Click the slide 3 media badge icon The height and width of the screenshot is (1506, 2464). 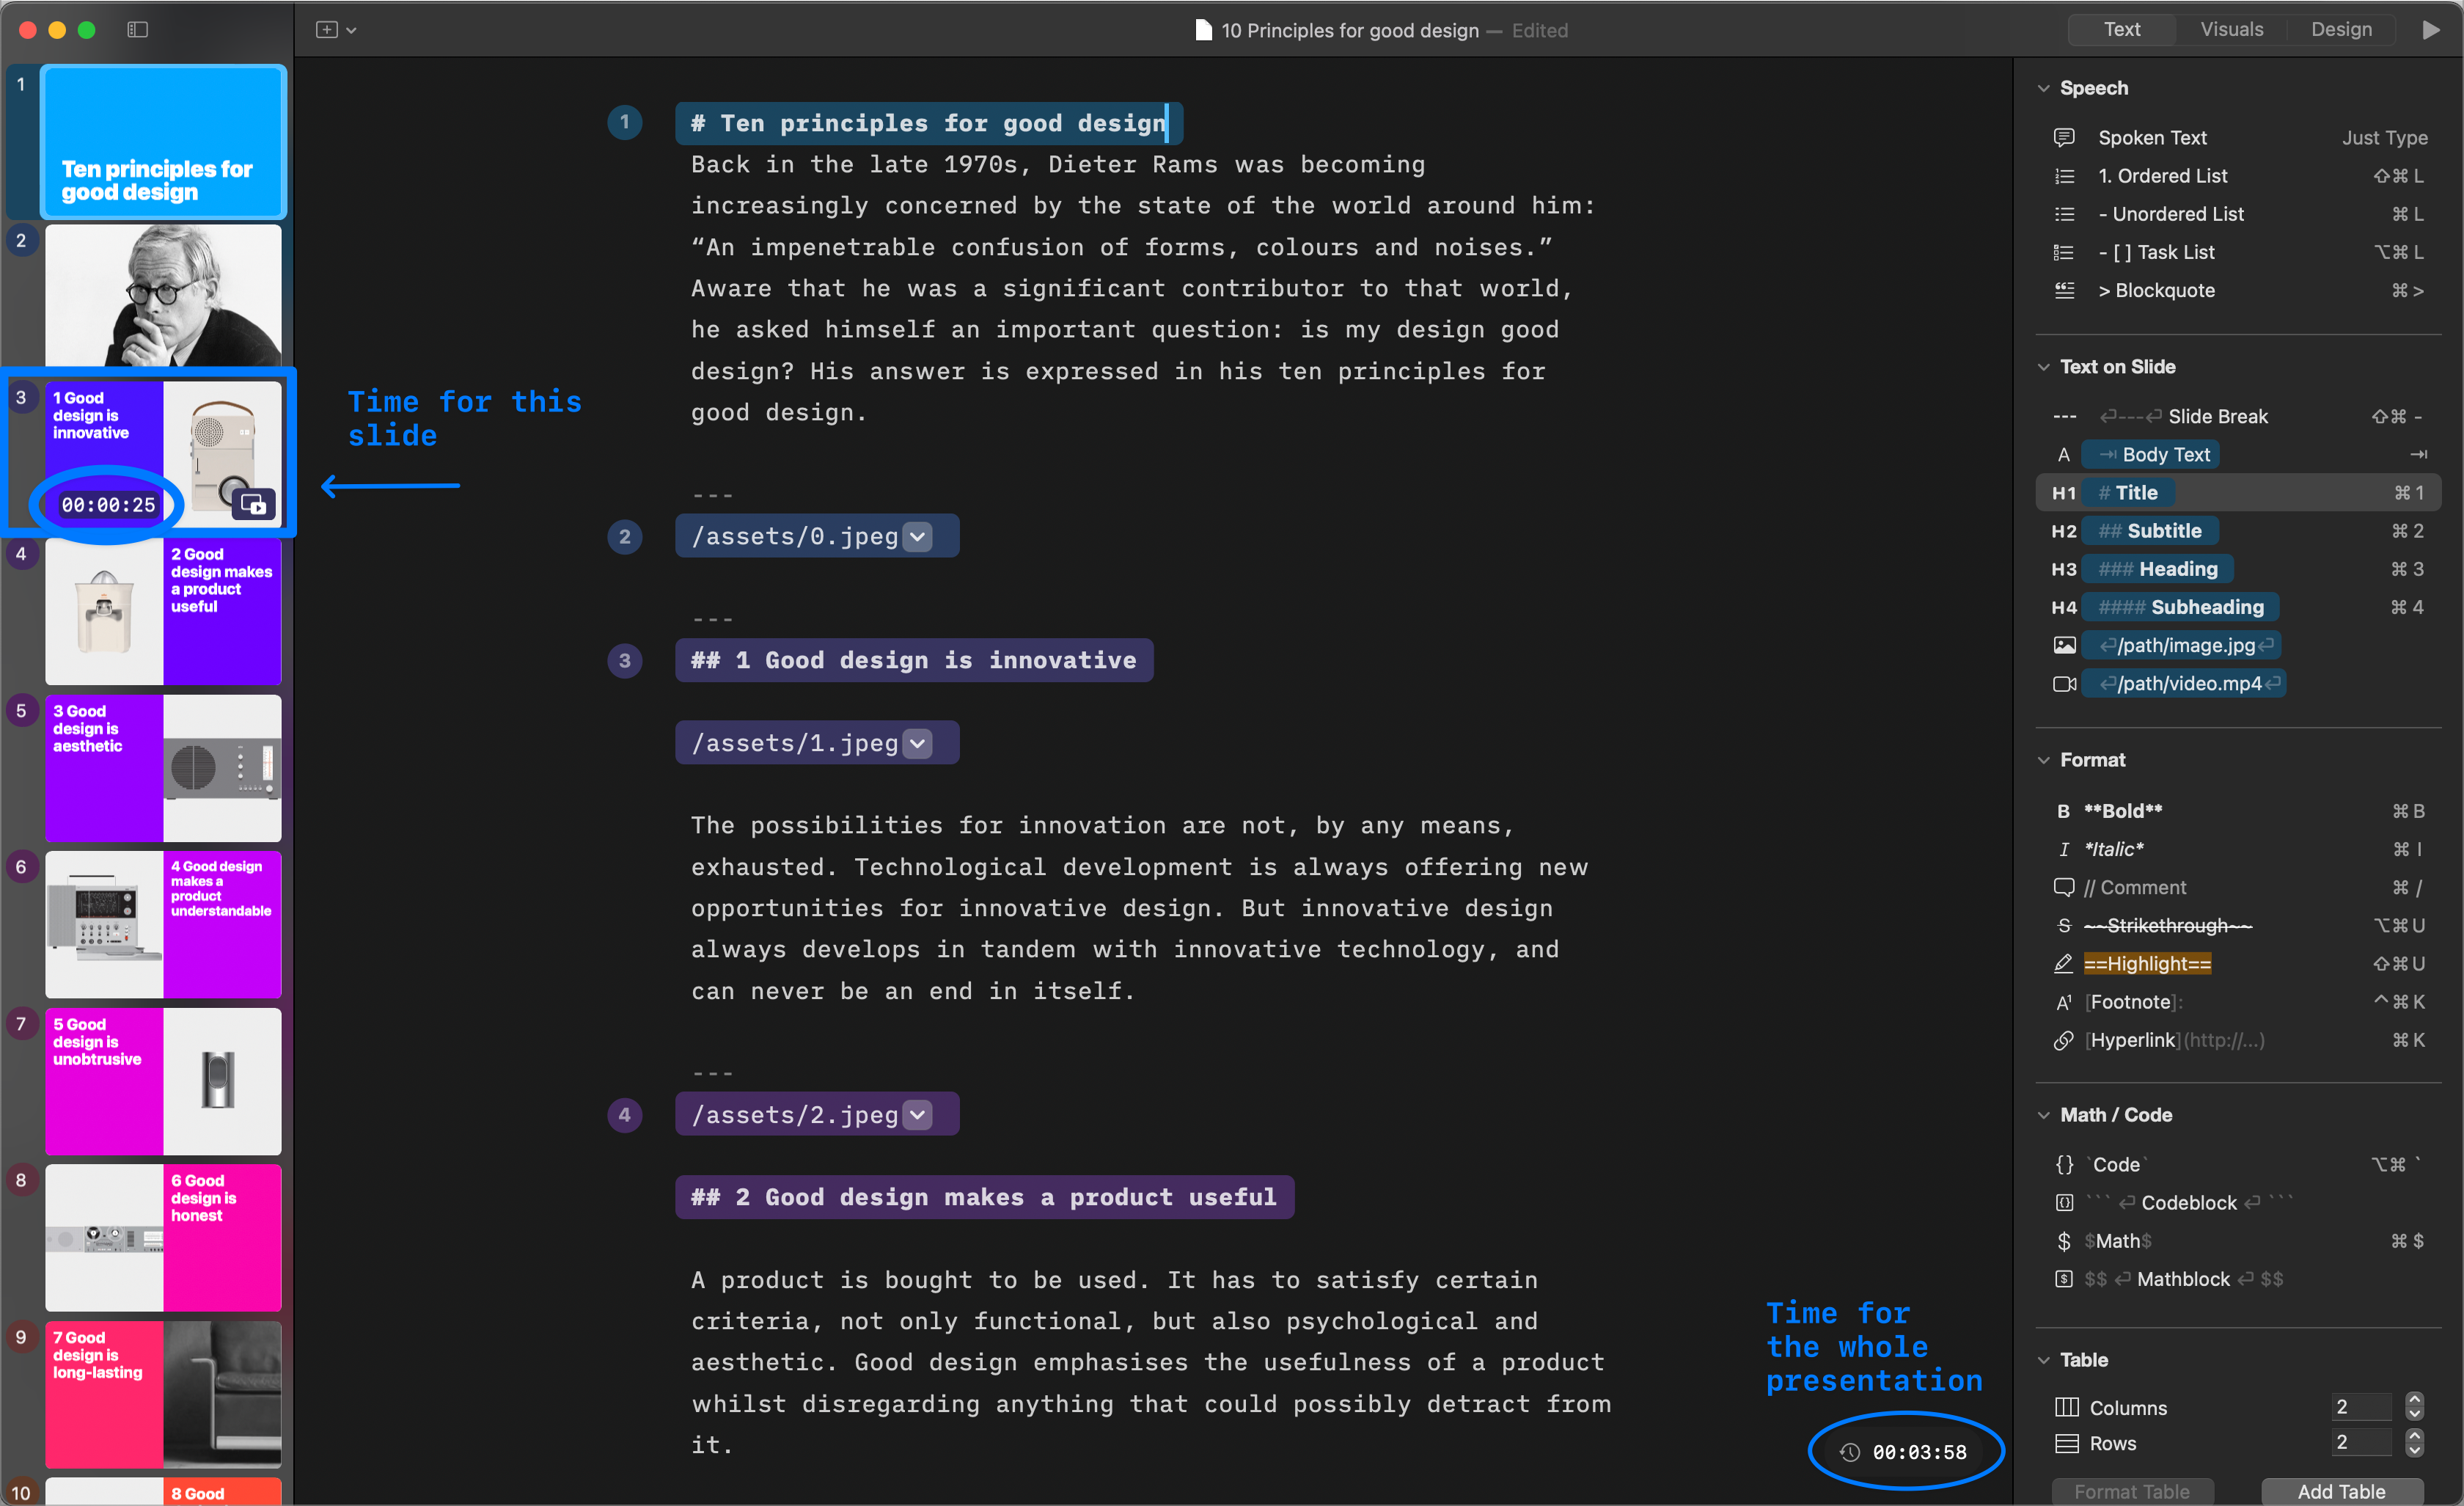click(x=253, y=504)
